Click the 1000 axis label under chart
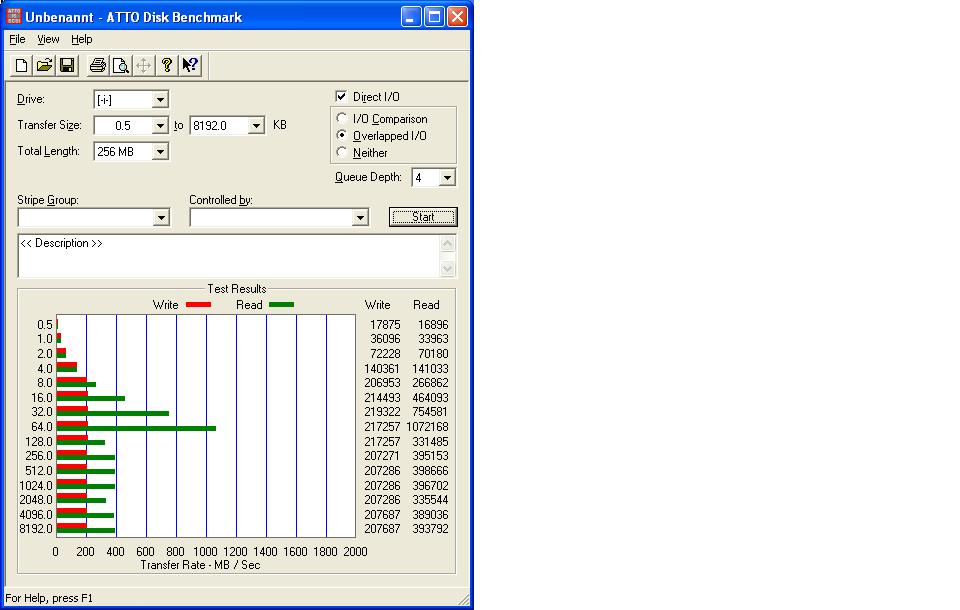Screen dimensions: 960x610 tap(205, 552)
